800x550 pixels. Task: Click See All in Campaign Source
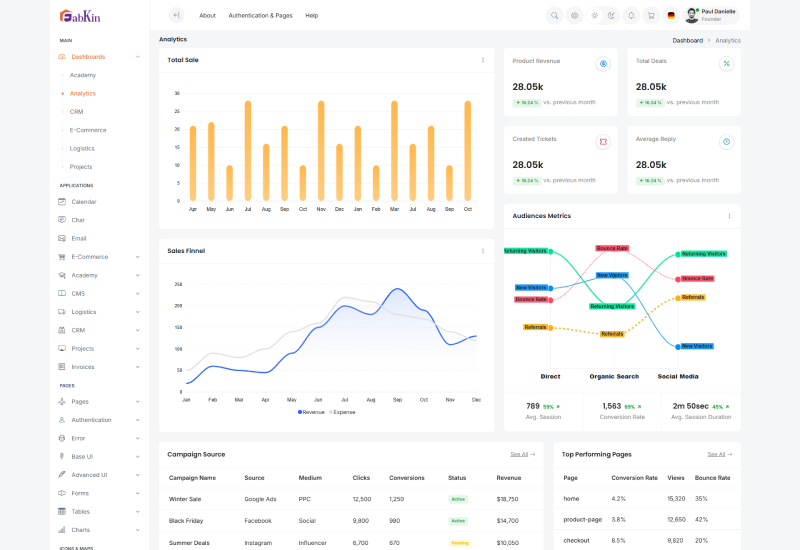[522, 454]
